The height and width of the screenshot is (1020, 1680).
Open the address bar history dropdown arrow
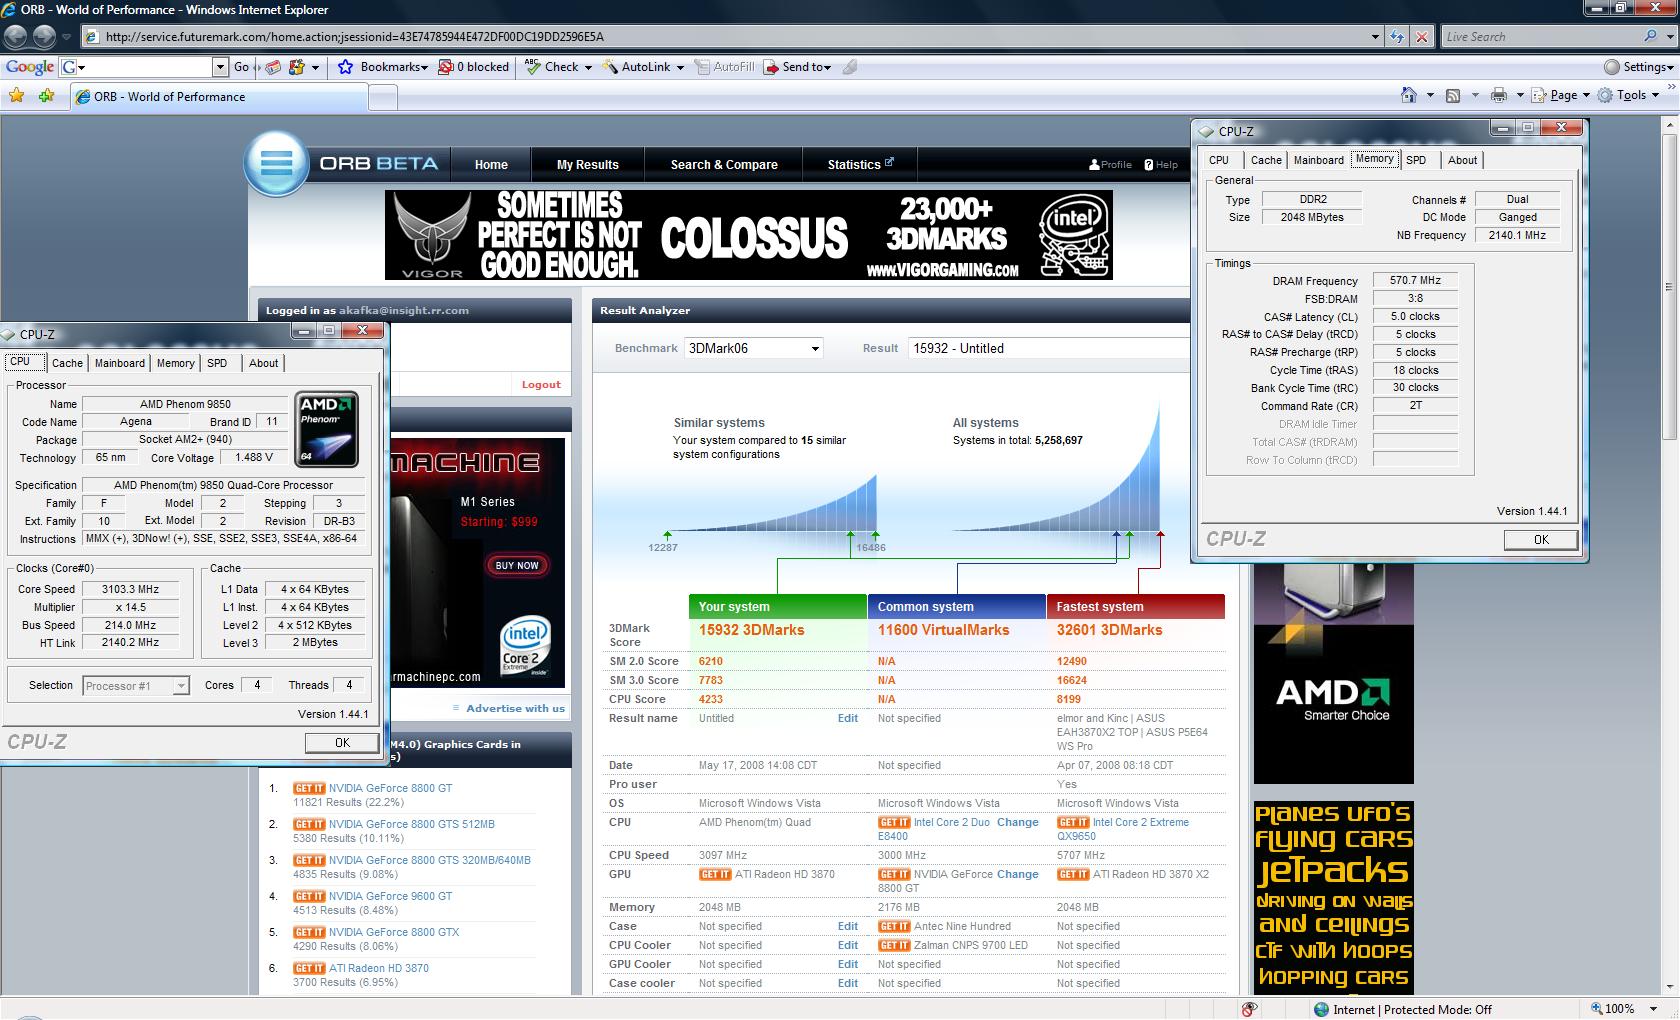[x=1375, y=37]
